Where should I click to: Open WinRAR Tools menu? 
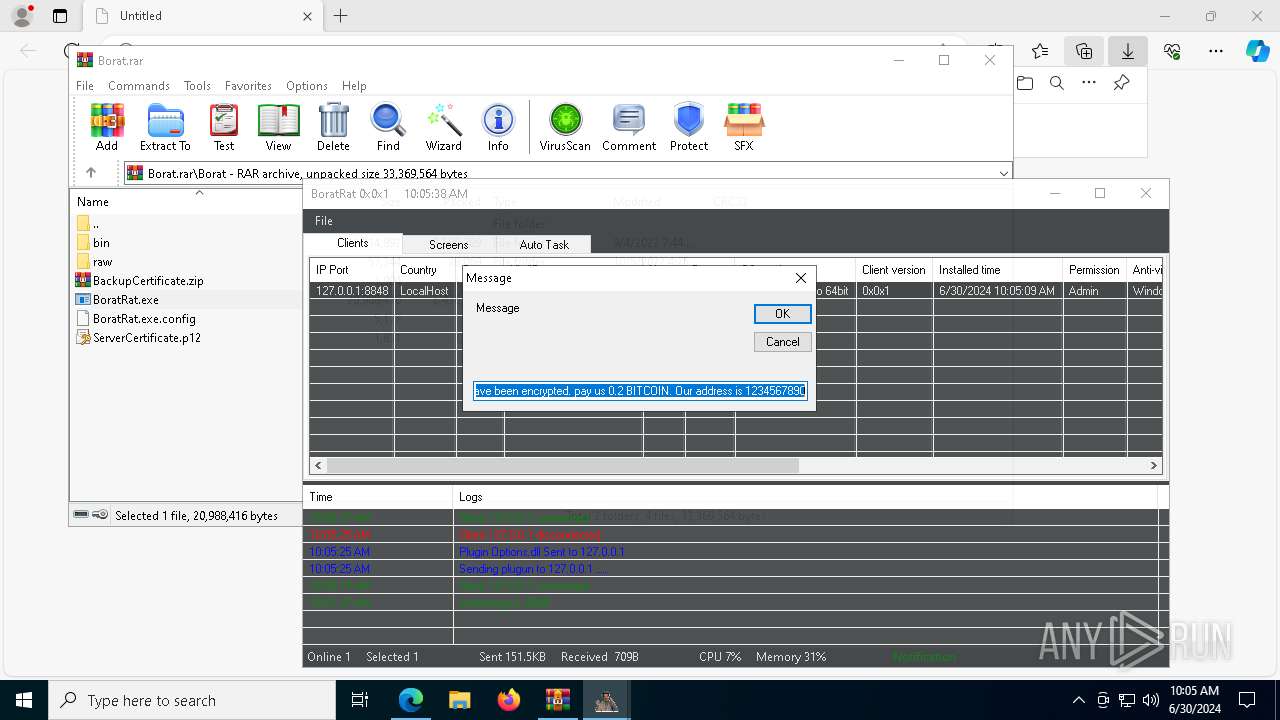pos(197,86)
